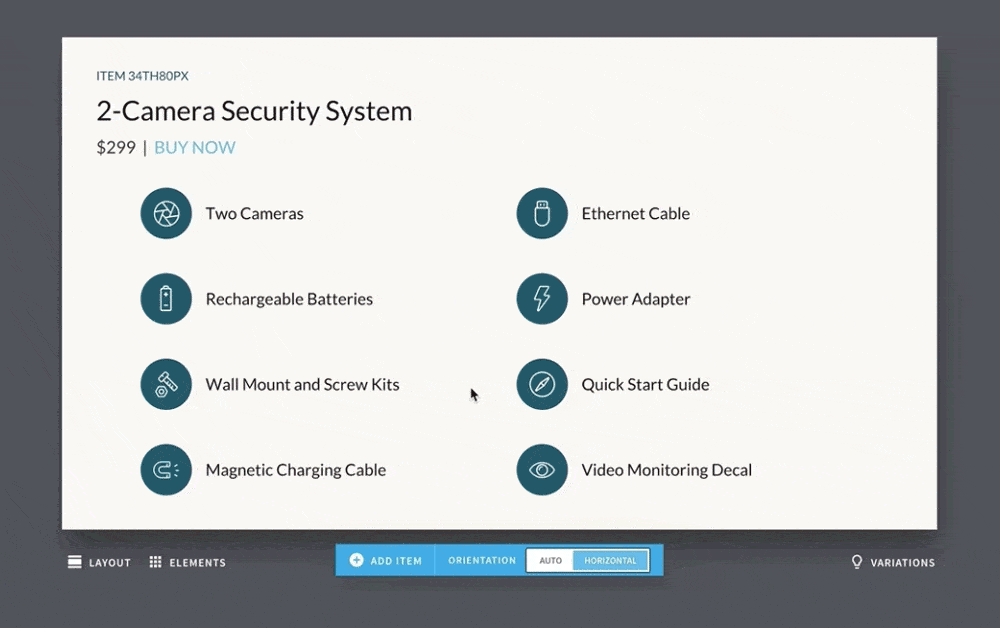Click the camera aperture icon beside Two Cameras
The image size is (1000, 628).
coord(166,213)
